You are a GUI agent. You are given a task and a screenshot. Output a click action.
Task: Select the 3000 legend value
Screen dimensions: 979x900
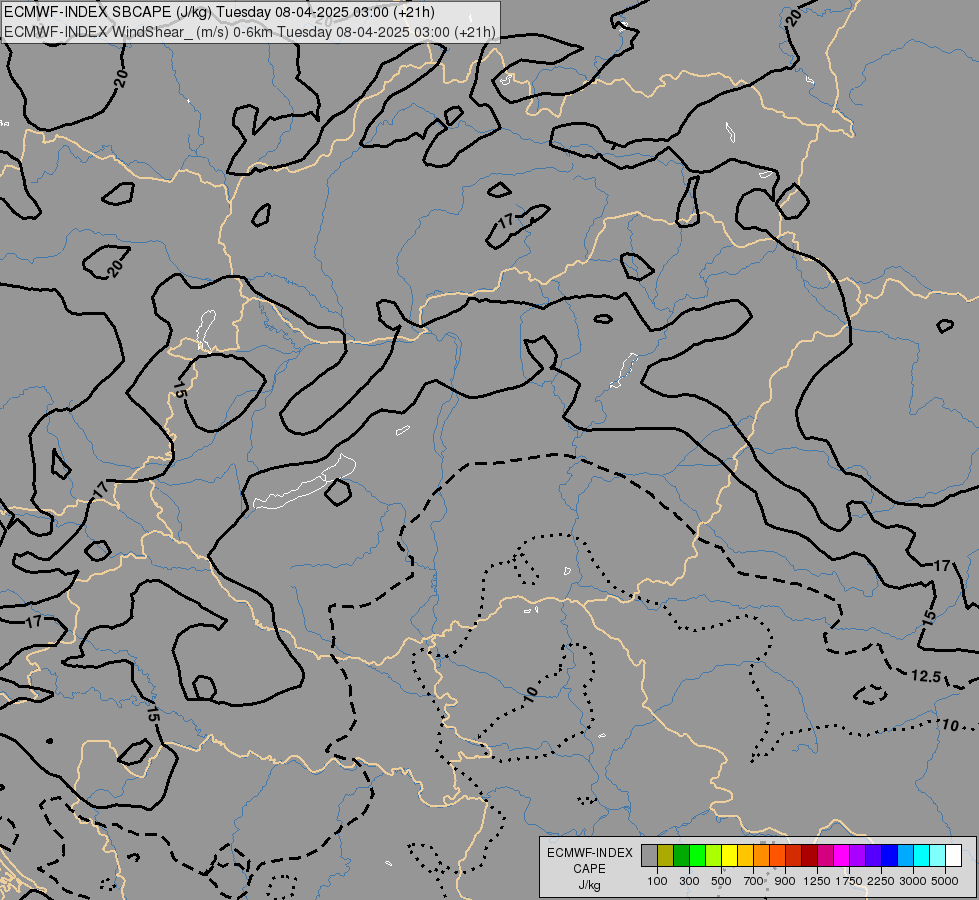click(913, 881)
